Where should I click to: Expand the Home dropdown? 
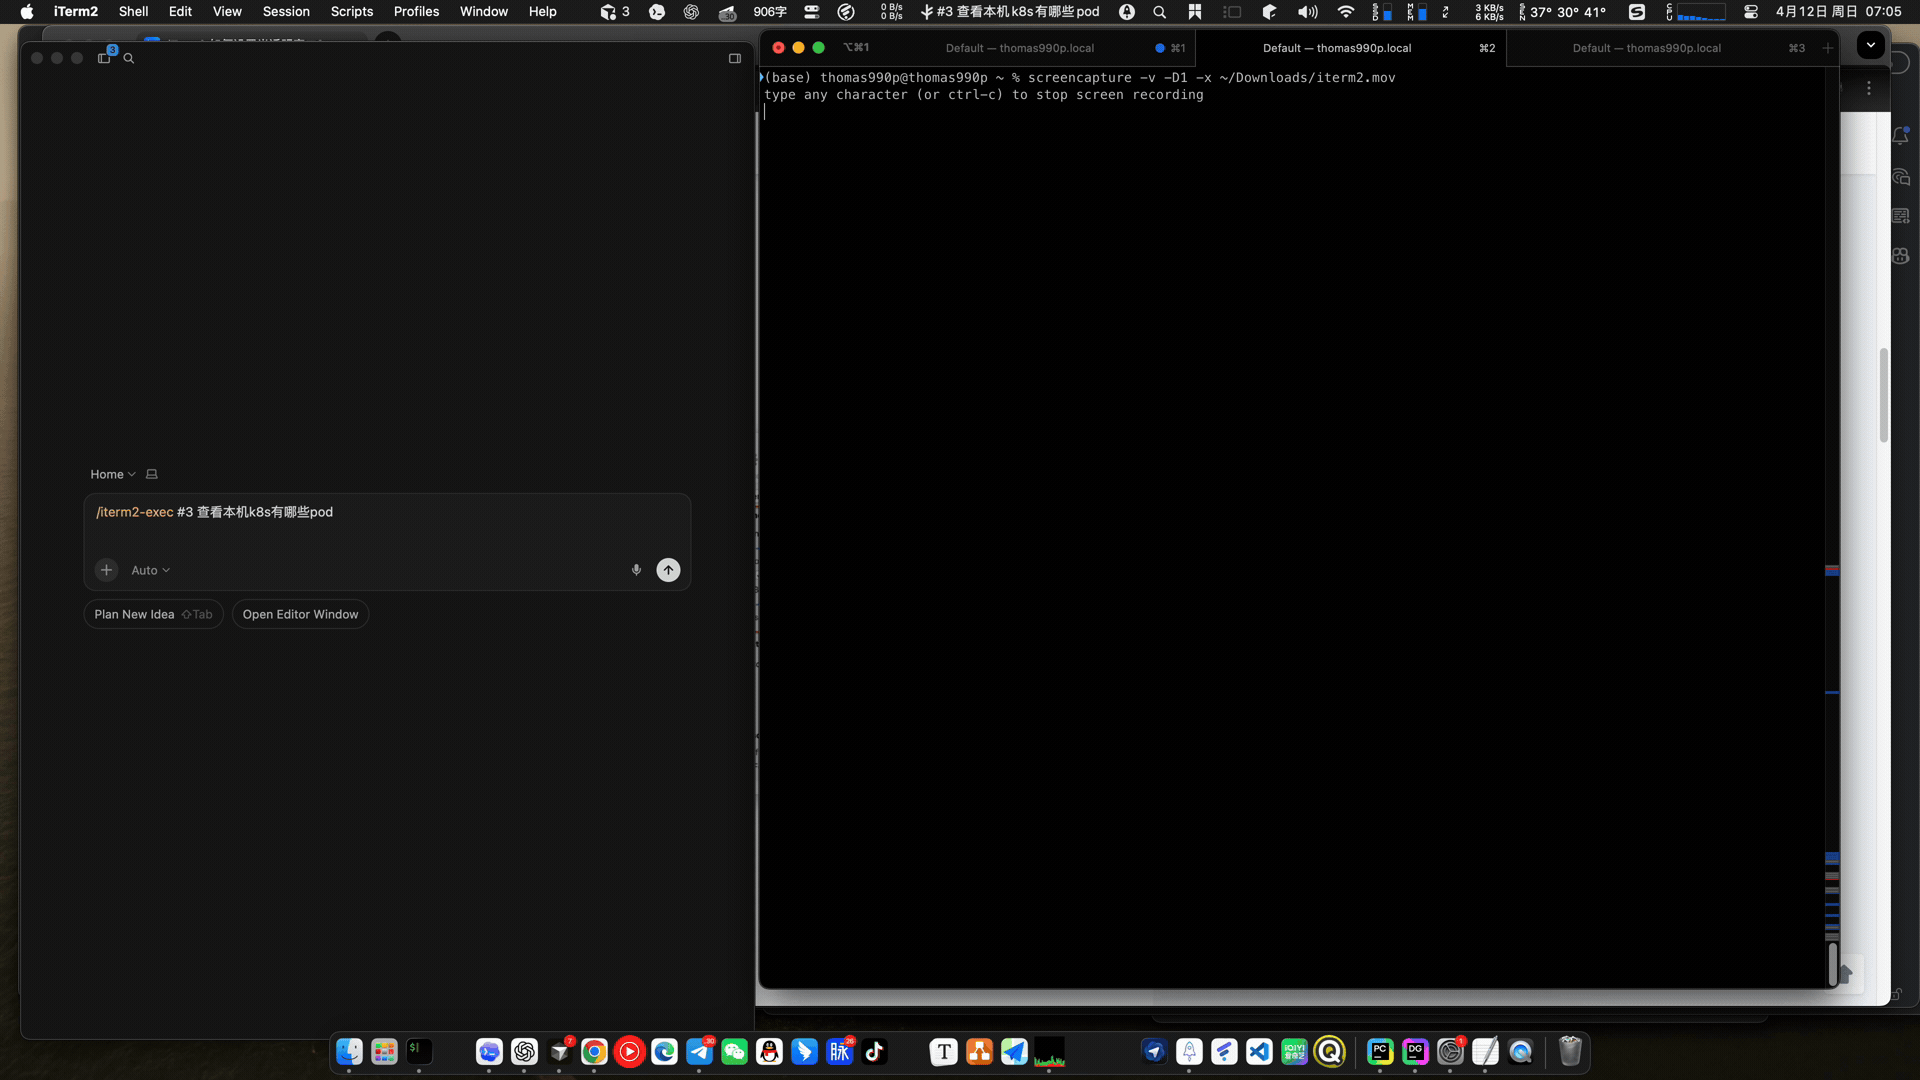112,474
